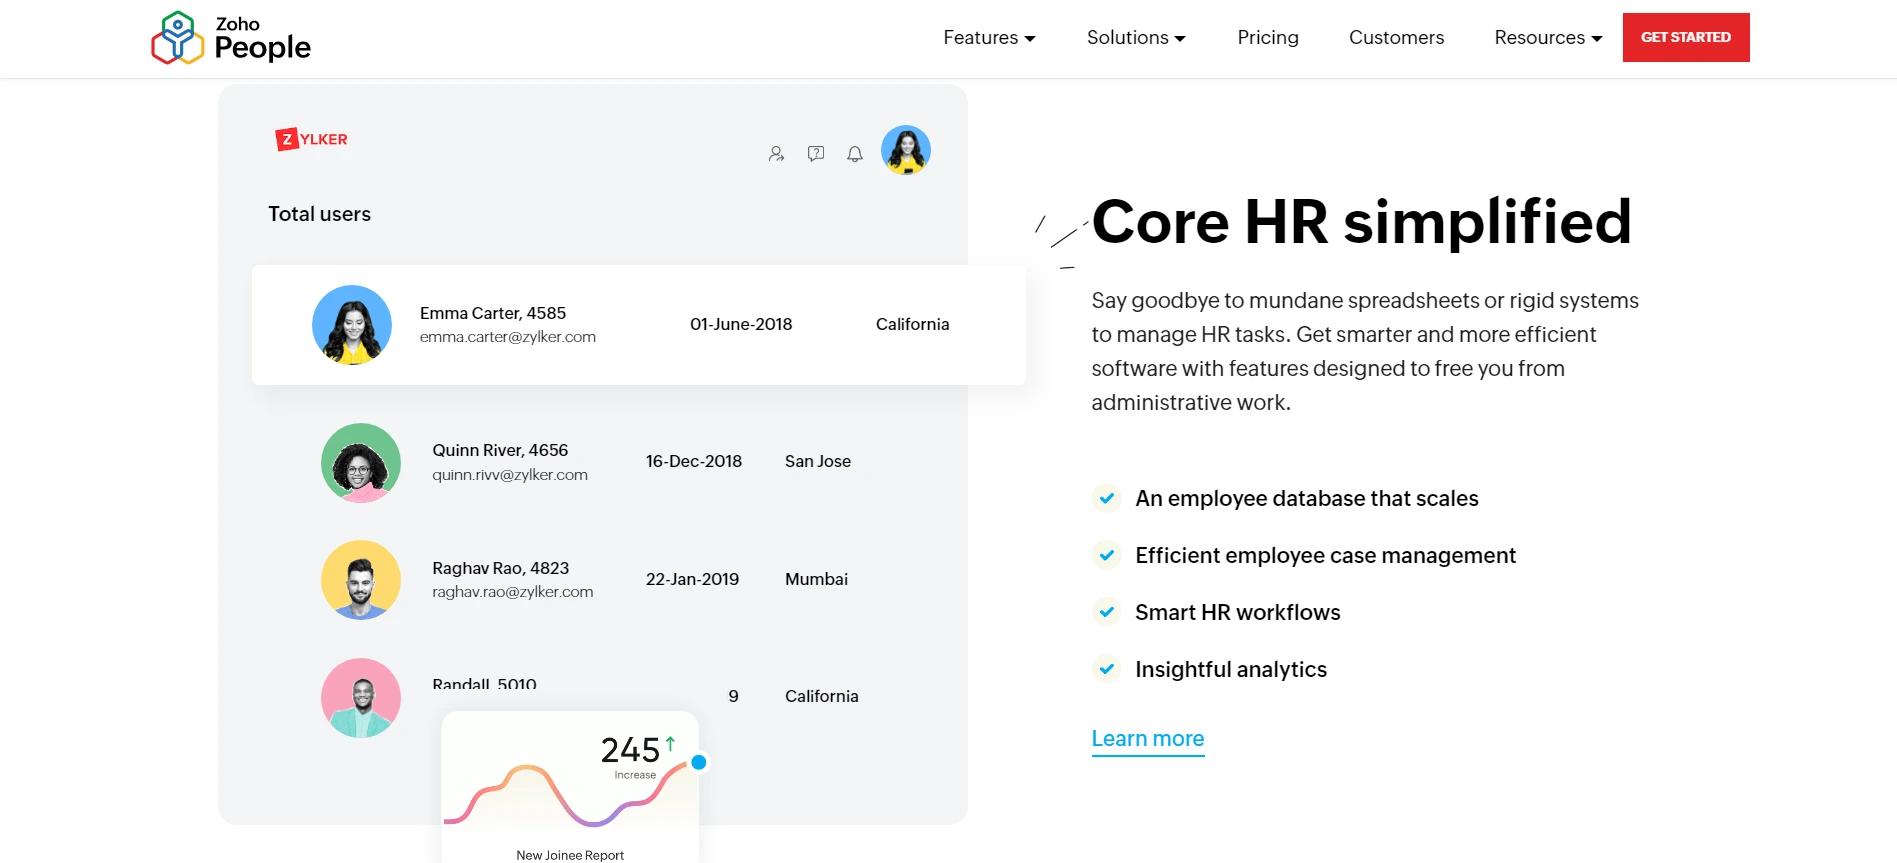The image size is (1897, 863).
Task: Click the 'Core HR simplified' heading
Action: click(1362, 222)
